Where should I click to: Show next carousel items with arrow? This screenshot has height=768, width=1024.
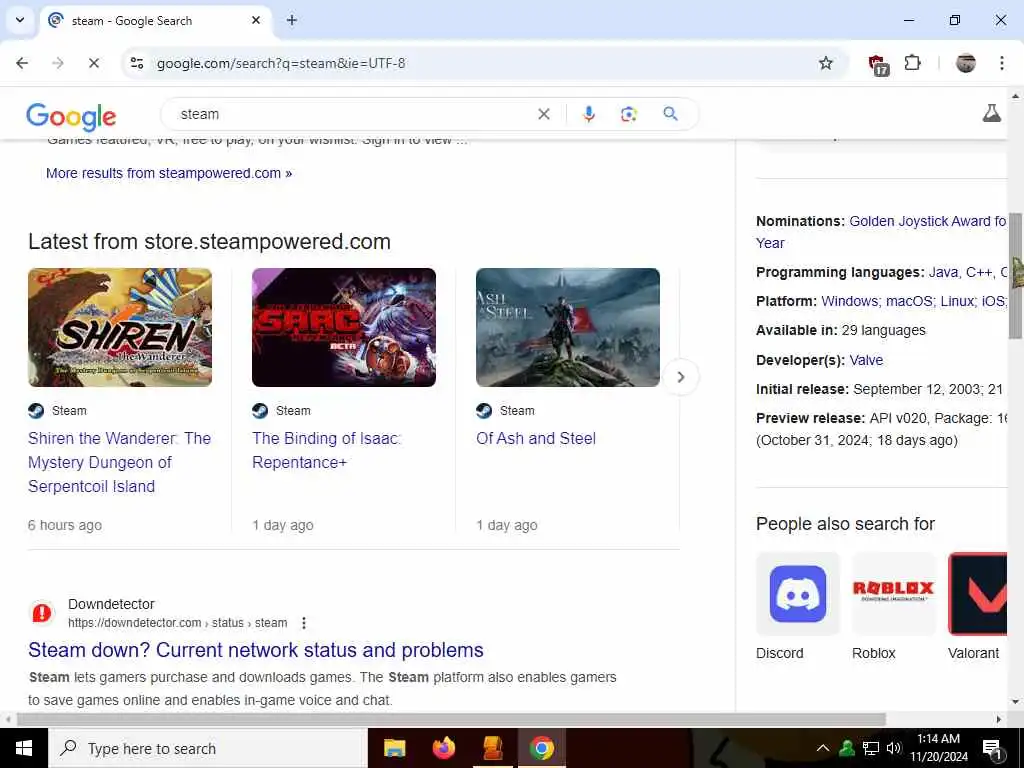point(680,377)
